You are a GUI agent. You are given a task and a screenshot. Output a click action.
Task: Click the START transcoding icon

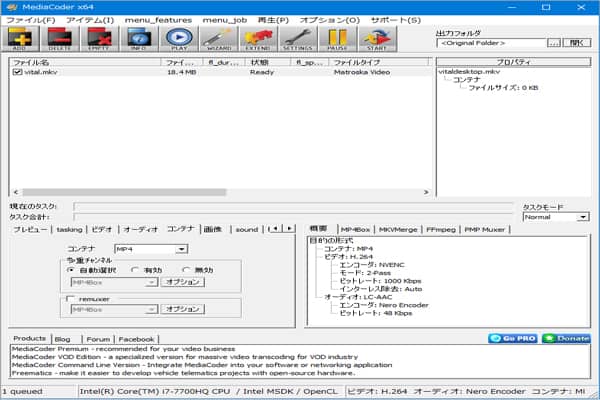click(377, 39)
